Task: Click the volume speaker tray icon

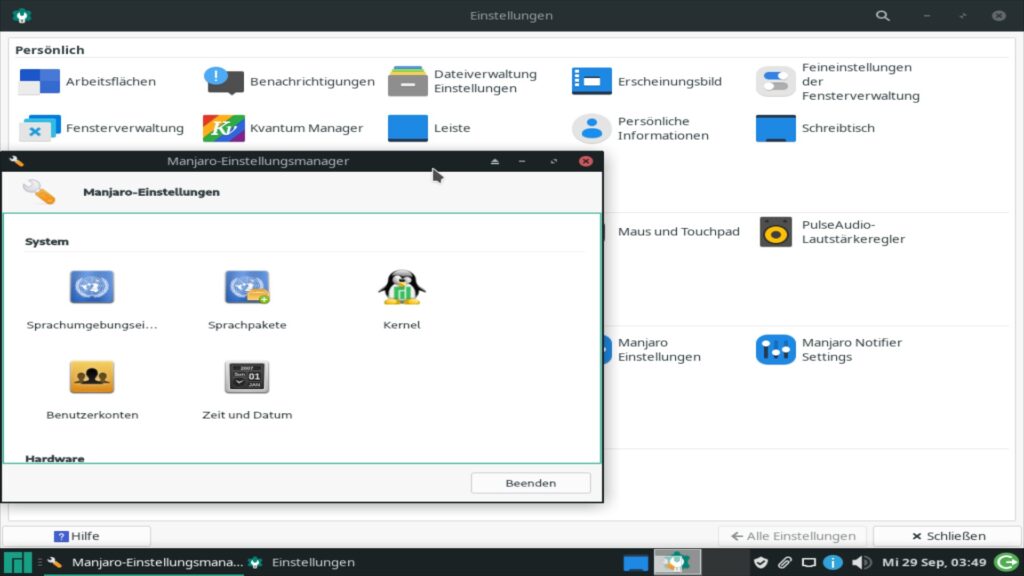Action: point(861,562)
